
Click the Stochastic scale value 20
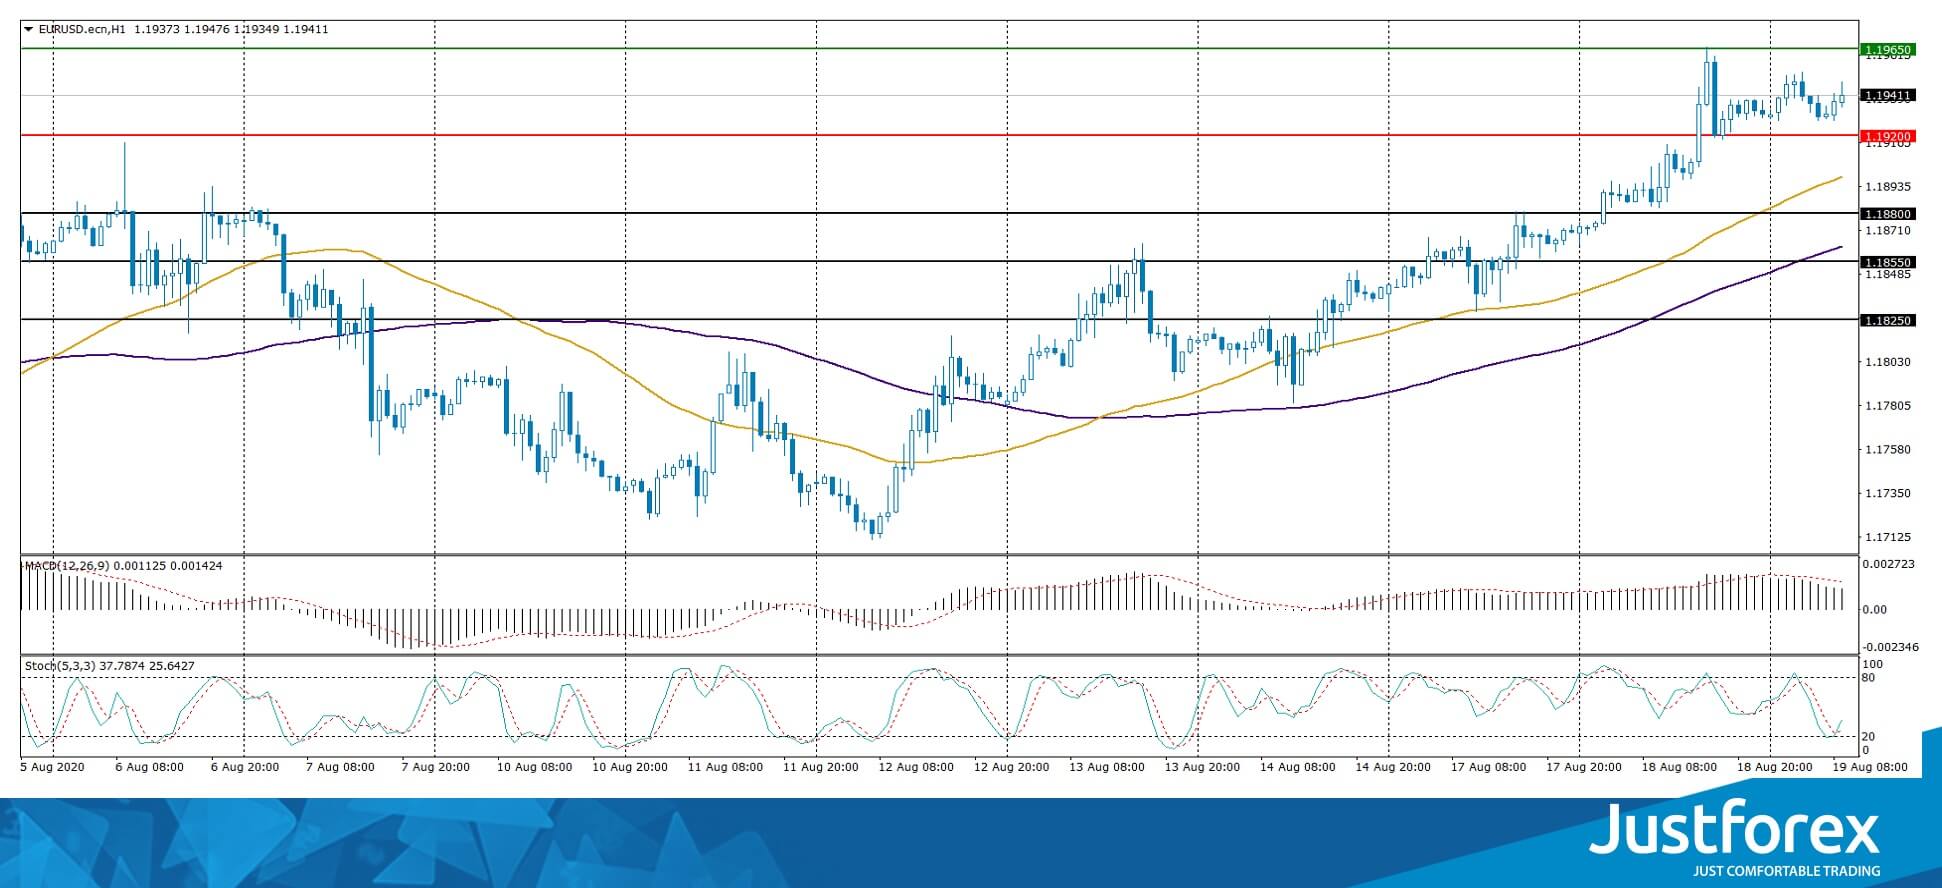click(1870, 737)
